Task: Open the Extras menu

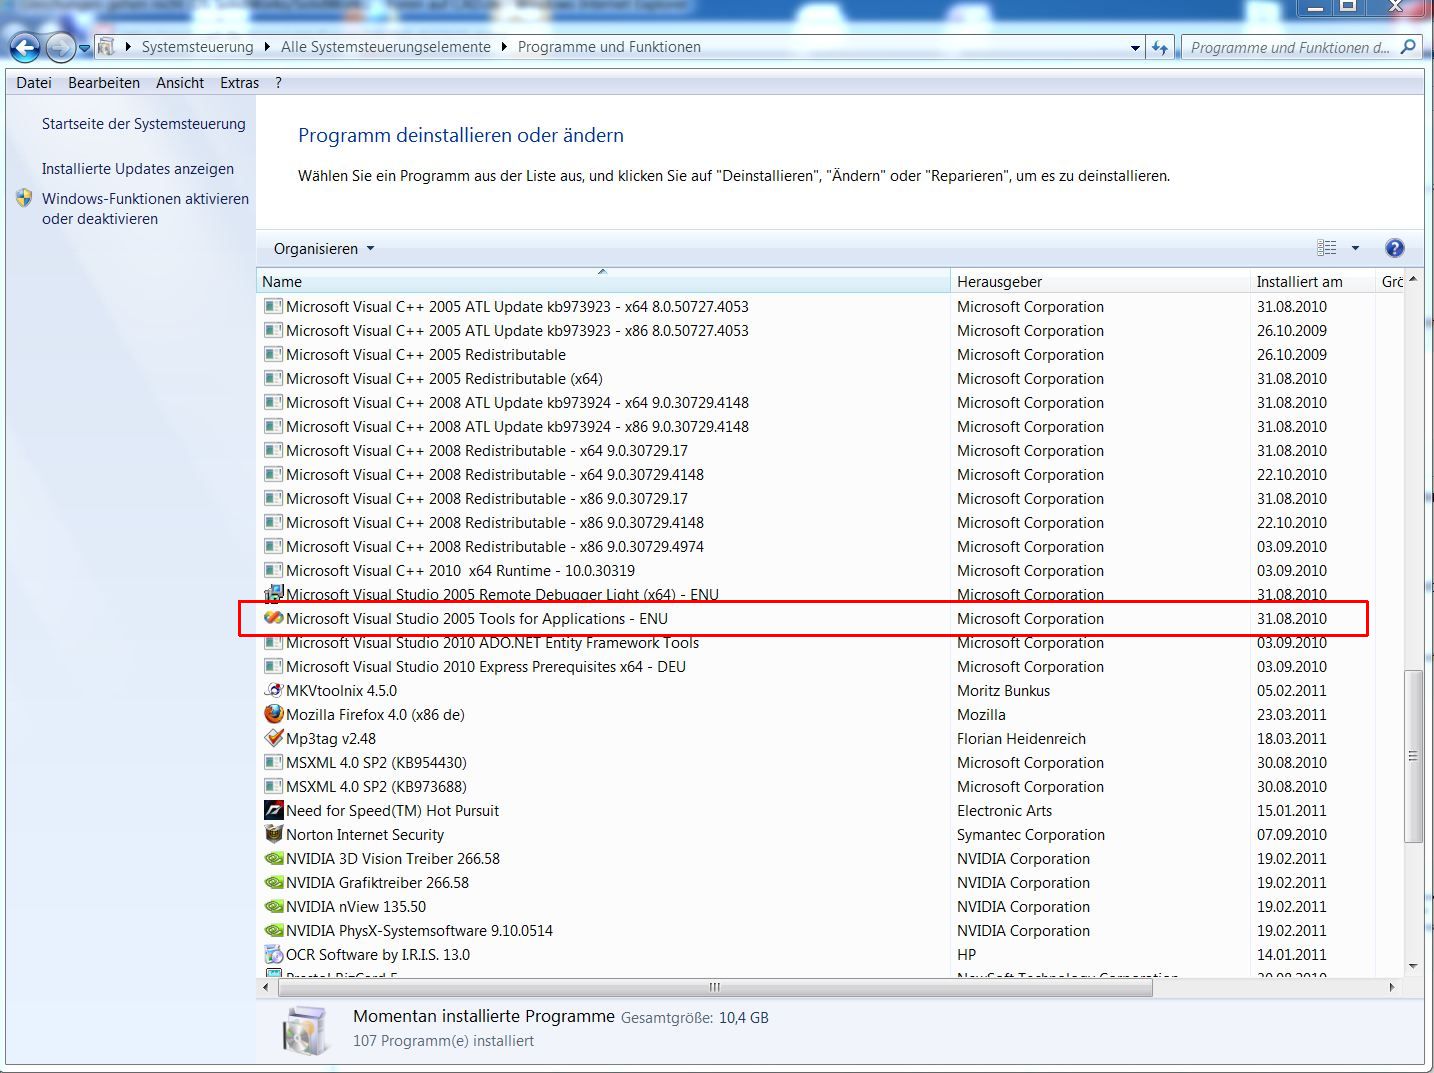Action: [x=239, y=83]
